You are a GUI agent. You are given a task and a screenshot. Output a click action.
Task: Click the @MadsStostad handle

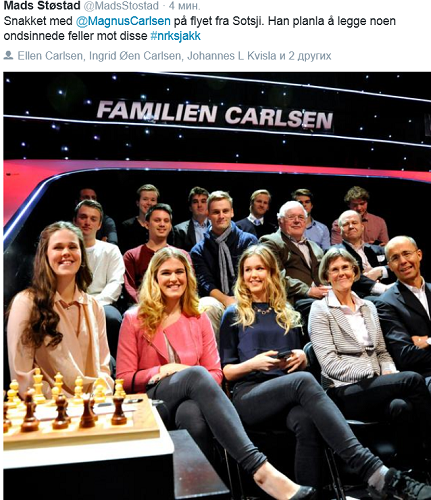point(121,6)
